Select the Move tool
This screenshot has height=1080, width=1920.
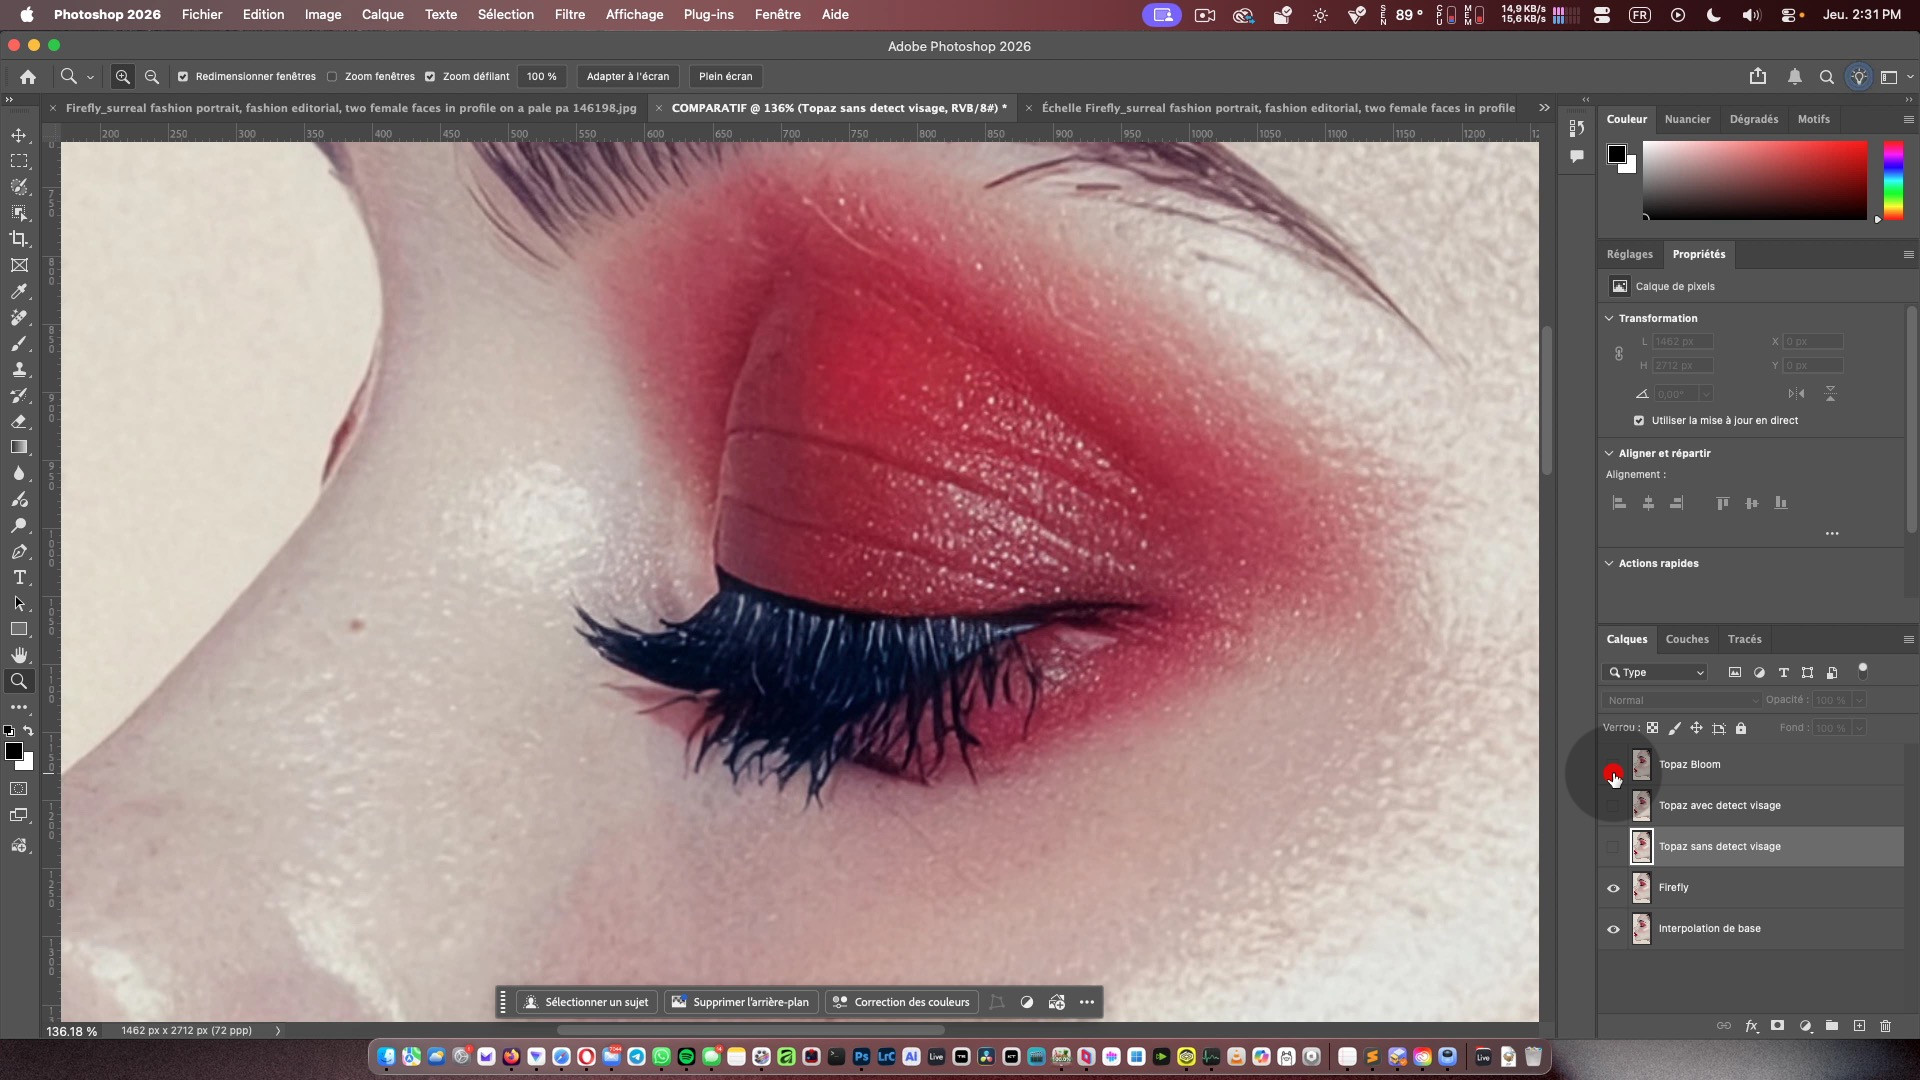point(19,135)
